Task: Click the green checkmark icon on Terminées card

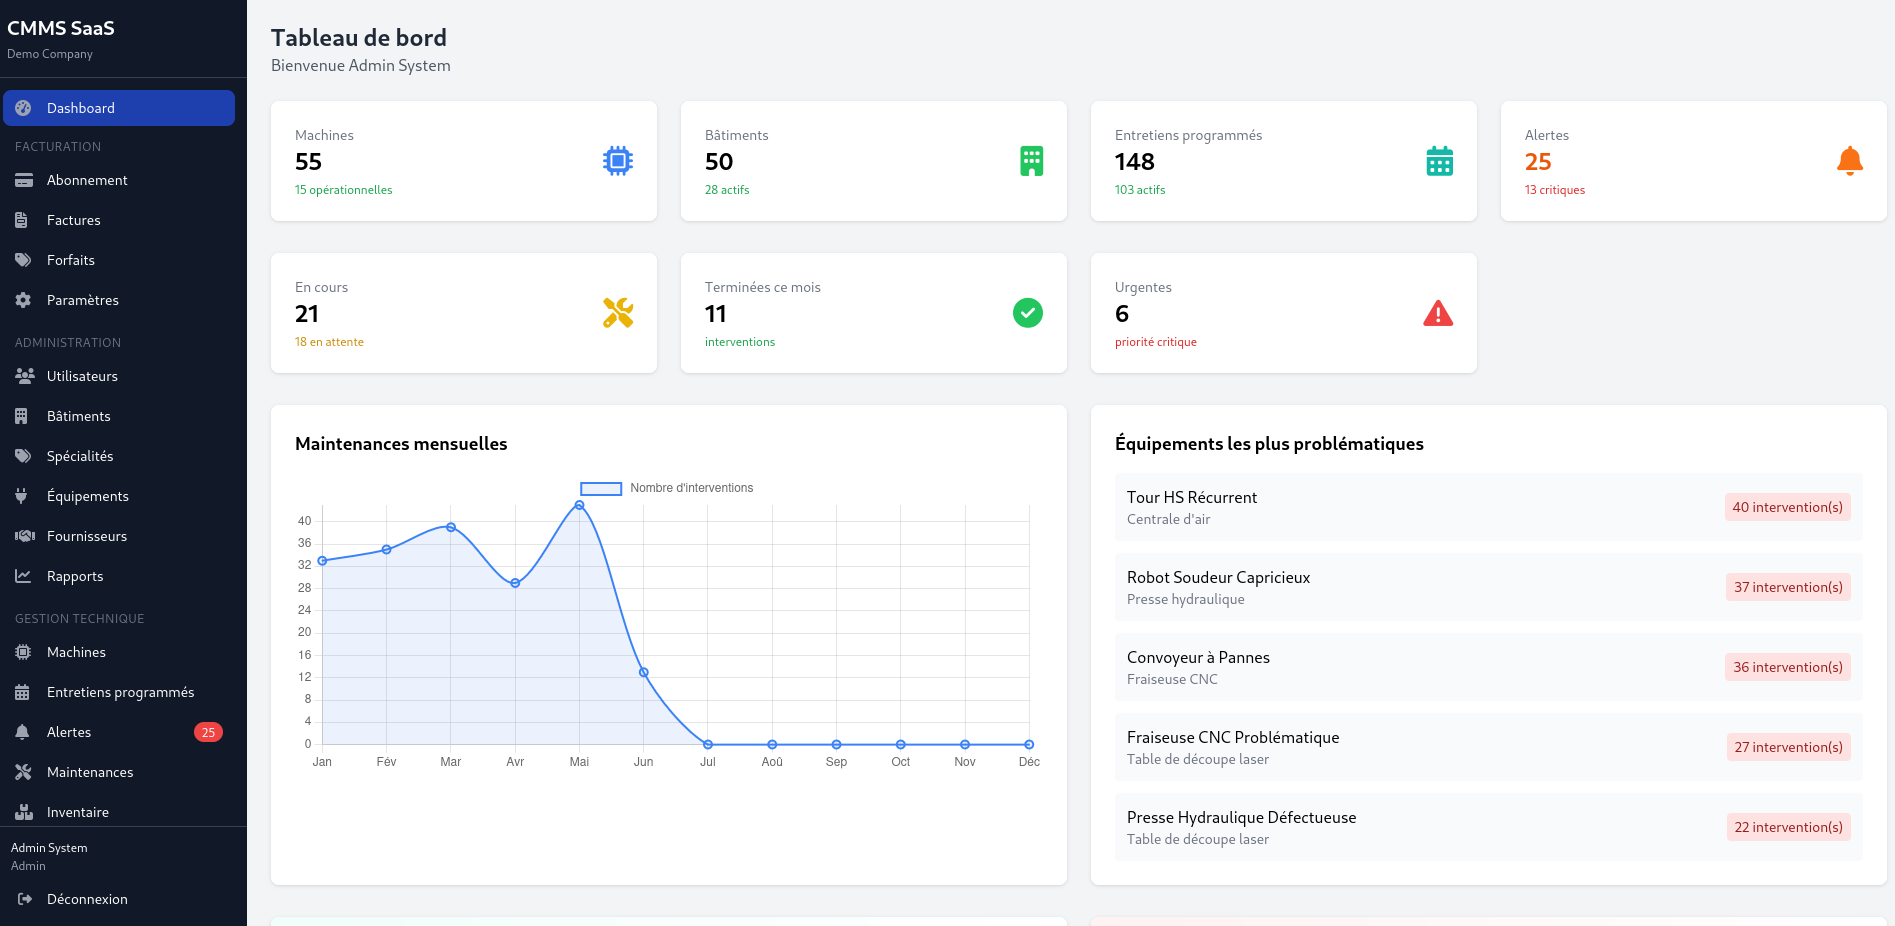Action: [x=1028, y=313]
